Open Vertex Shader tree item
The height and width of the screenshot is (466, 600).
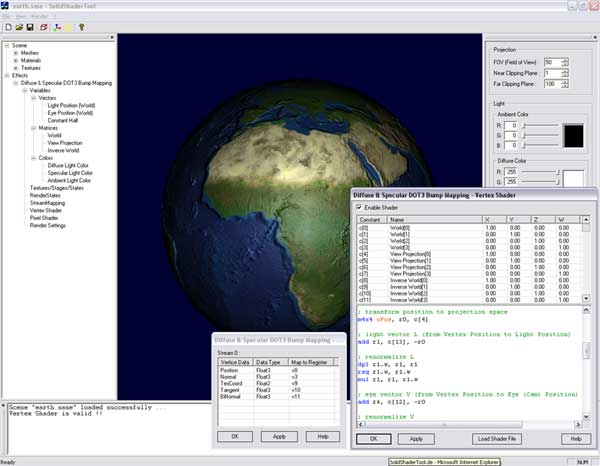(x=46, y=210)
